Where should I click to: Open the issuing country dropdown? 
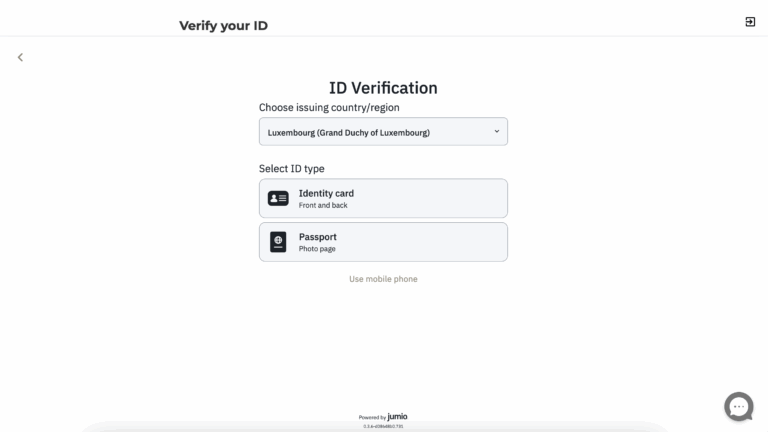point(383,132)
